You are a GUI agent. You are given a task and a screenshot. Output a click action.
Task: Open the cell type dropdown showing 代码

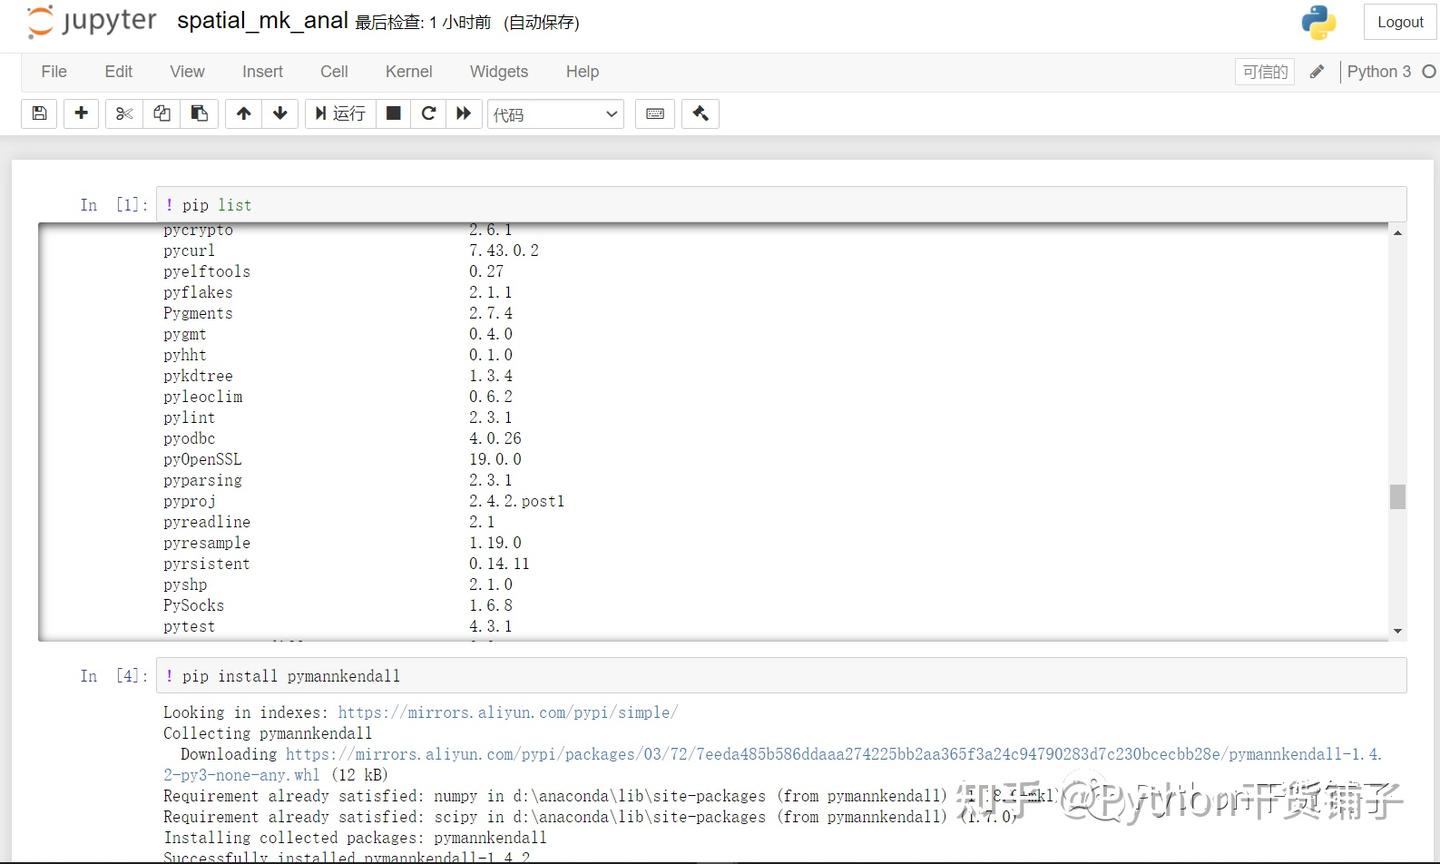click(x=555, y=113)
